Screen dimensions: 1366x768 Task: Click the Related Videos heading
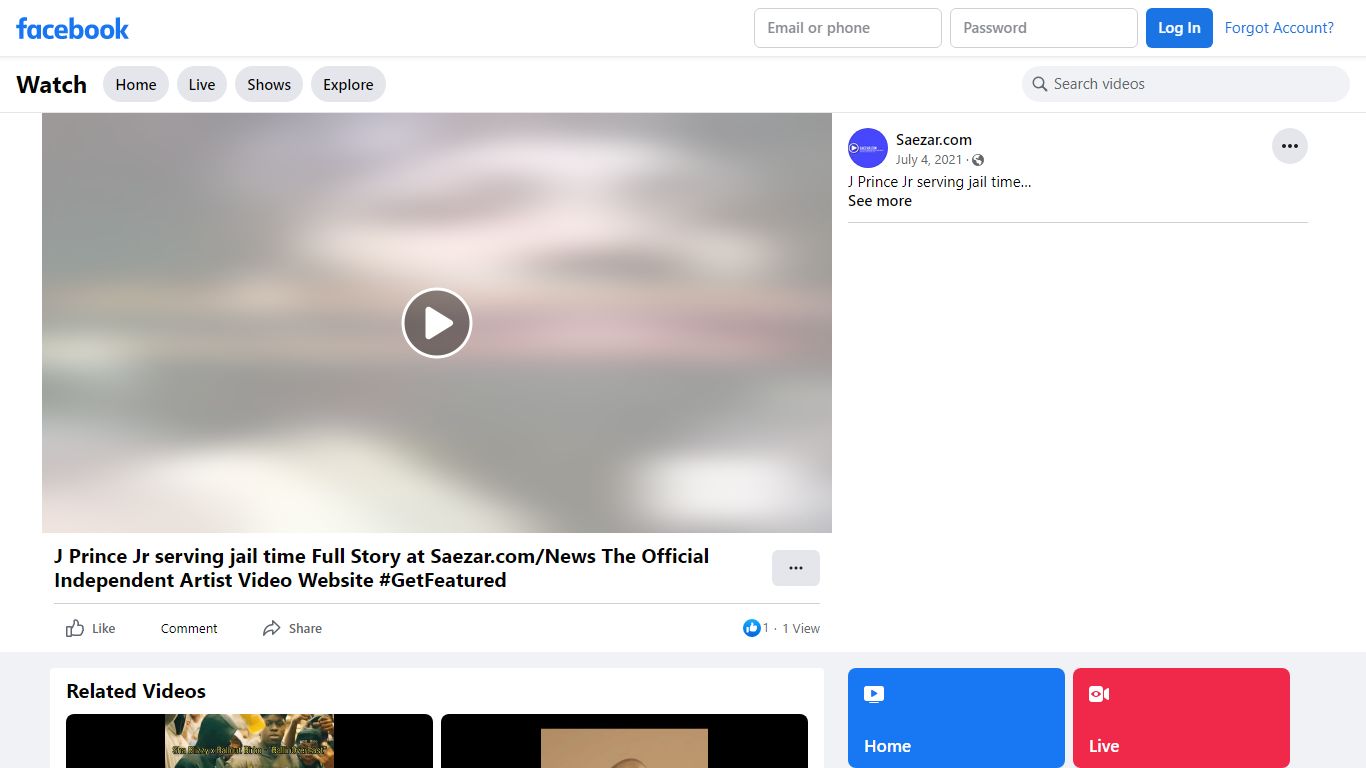[x=136, y=691]
